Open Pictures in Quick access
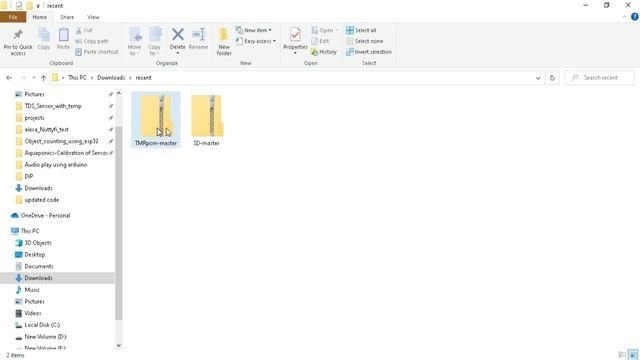The image size is (640, 360). pyautogui.click(x=35, y=94)
